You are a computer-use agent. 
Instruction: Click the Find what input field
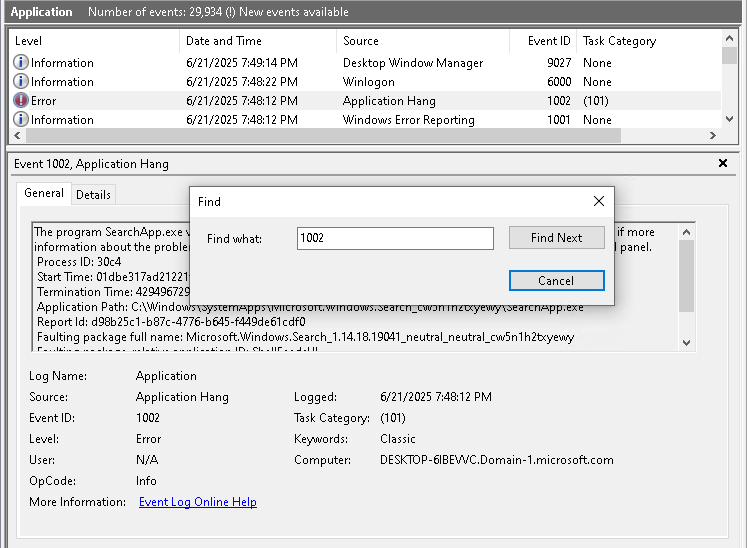pyautogui.click(x=395, y=238)
